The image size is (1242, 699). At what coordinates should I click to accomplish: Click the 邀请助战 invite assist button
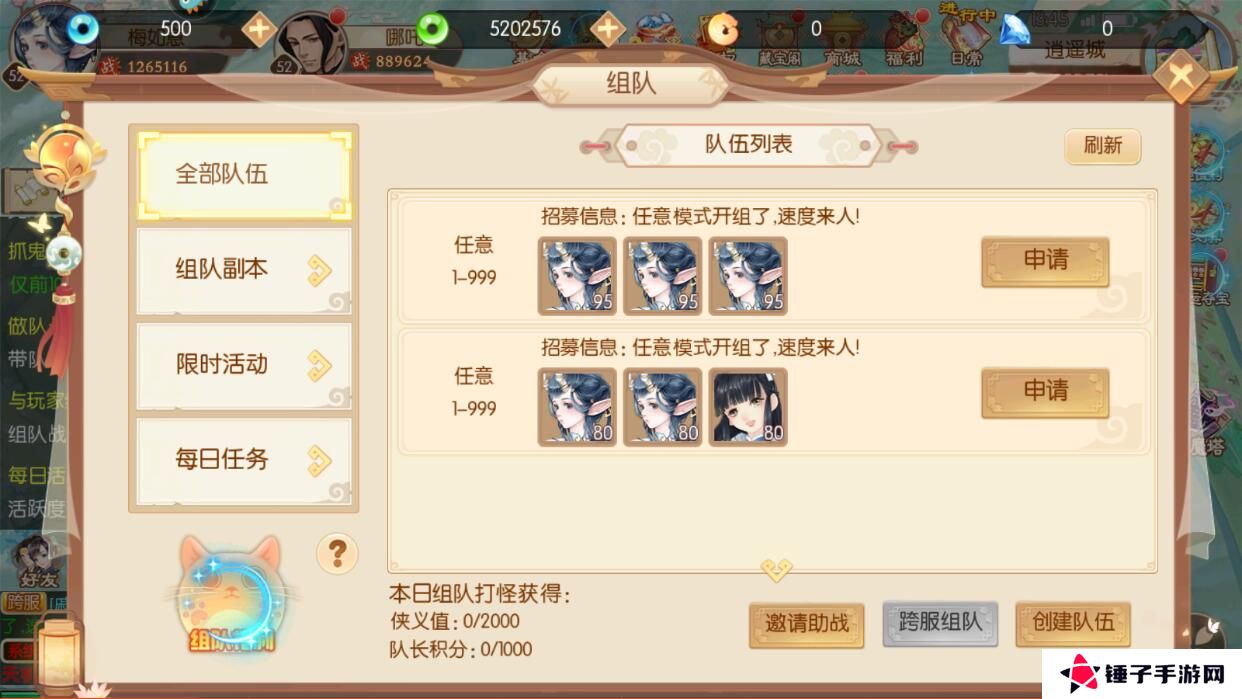click(x=806, y=624)
